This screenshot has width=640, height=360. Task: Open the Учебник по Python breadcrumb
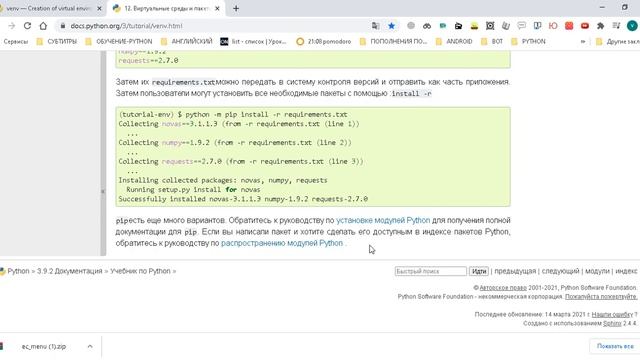140,271
